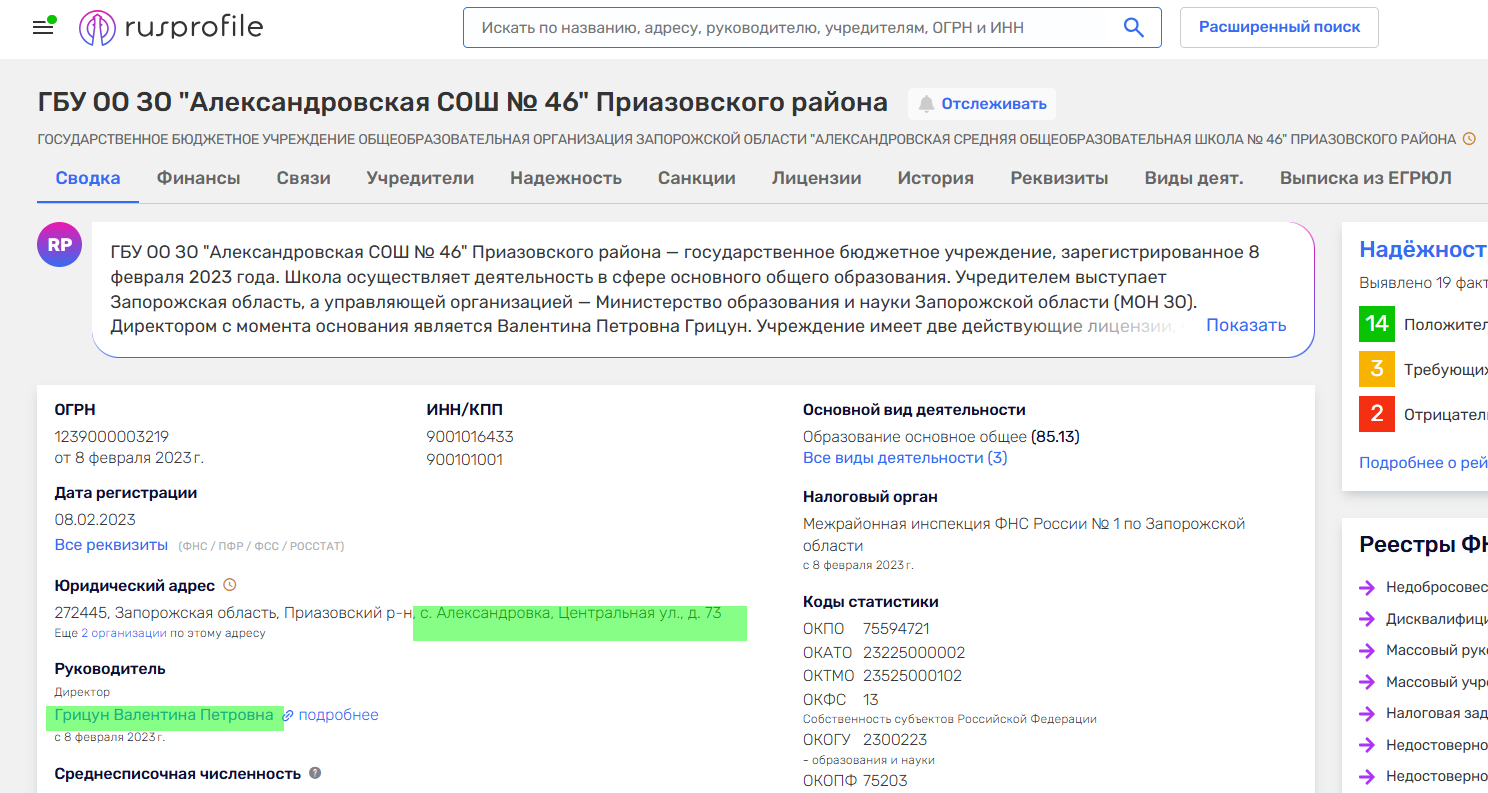Open director Грицун Валентина Петровна's profile
Screen dimensions: 1488x793
[164, 715]
